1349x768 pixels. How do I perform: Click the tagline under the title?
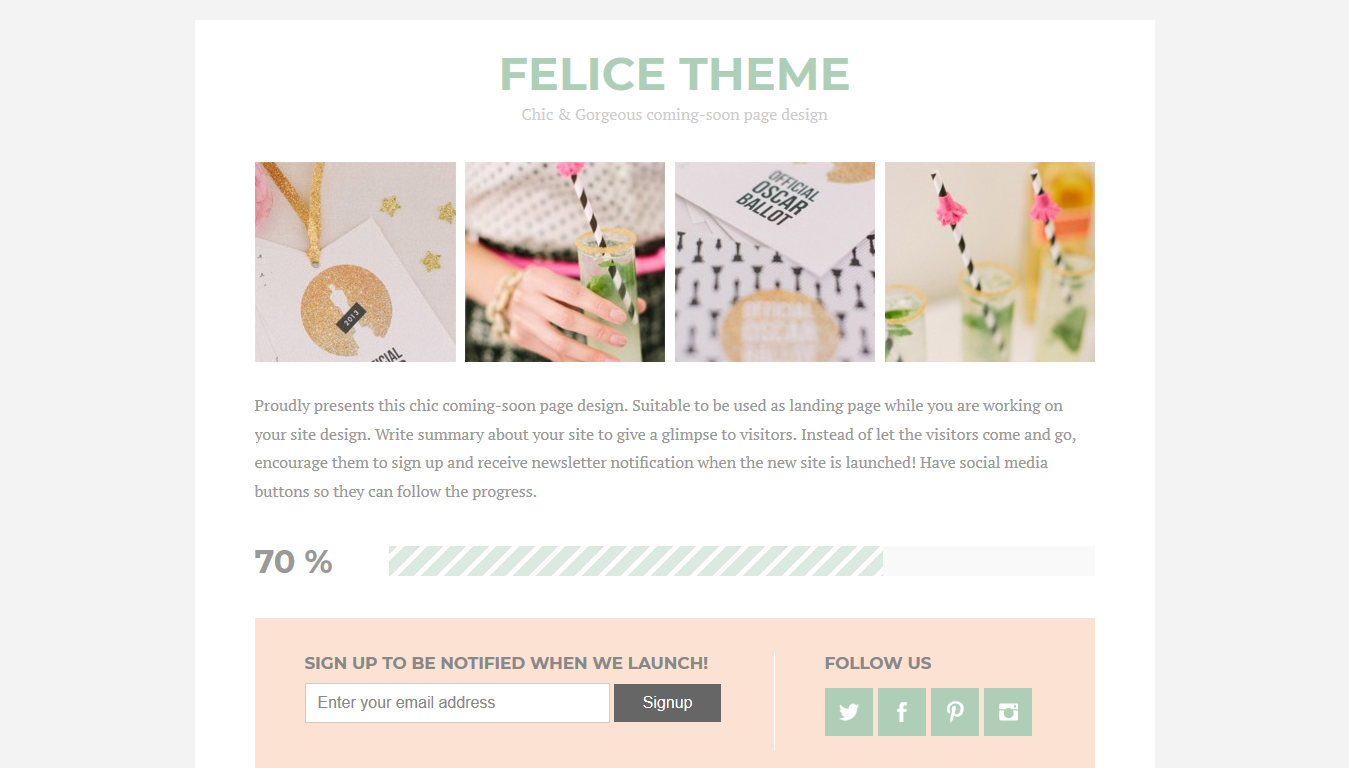pyautogui.click(x=675, y=115)
